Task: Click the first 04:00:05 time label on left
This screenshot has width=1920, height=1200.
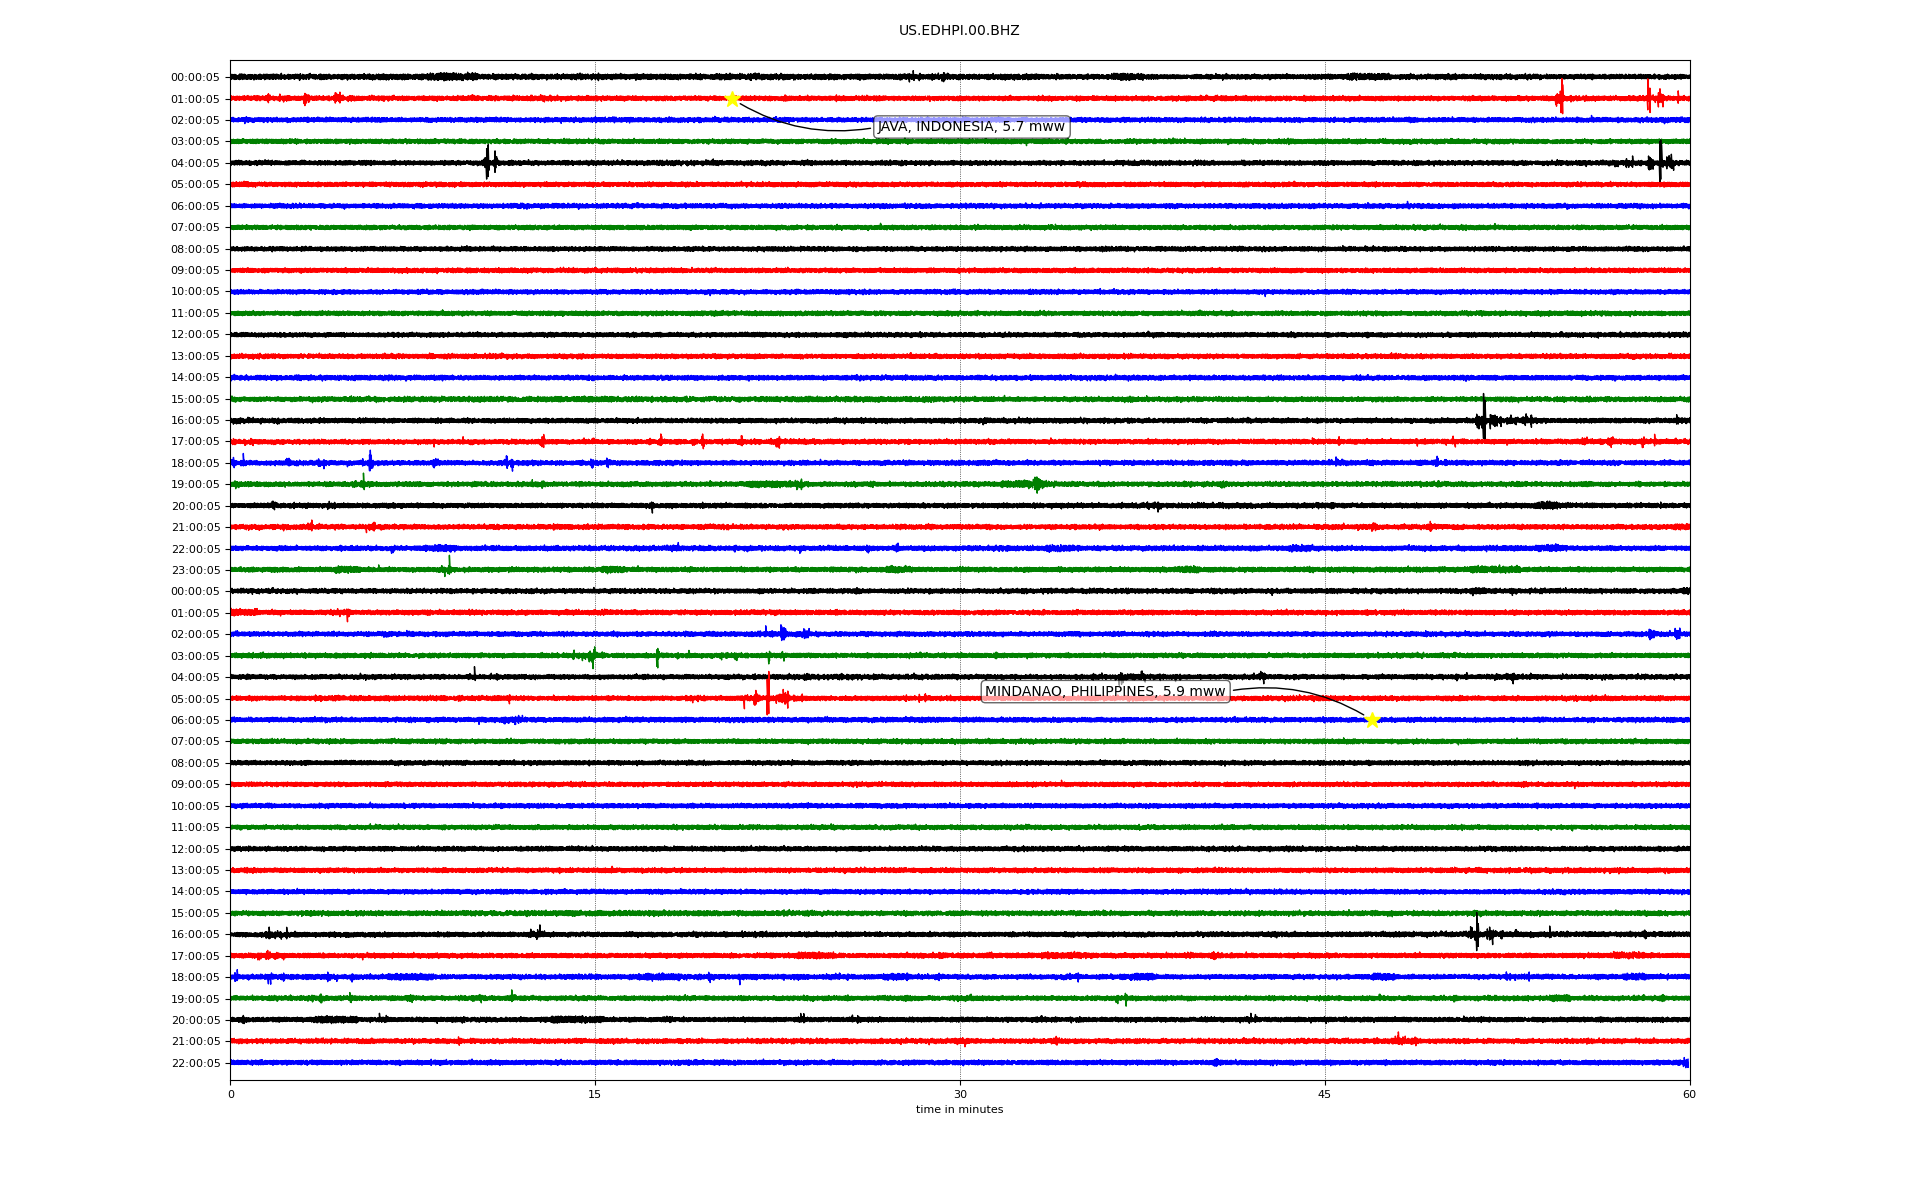Action: pyautogui.click(x=195, y=164)
